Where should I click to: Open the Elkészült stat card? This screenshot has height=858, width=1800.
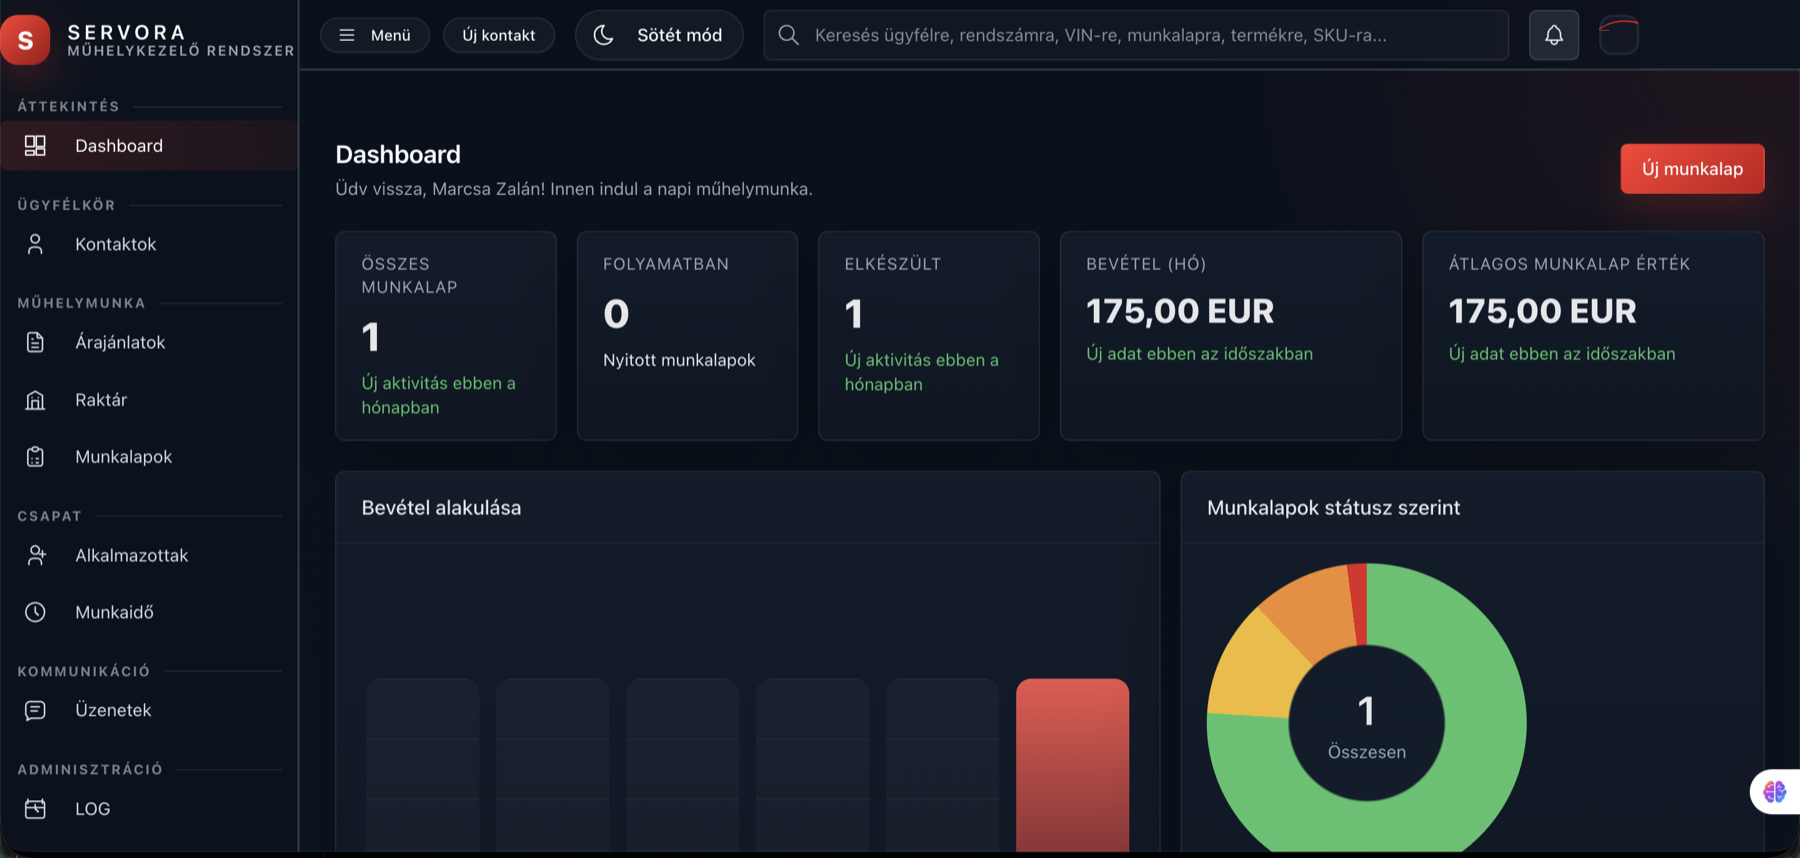click(929, 336)
